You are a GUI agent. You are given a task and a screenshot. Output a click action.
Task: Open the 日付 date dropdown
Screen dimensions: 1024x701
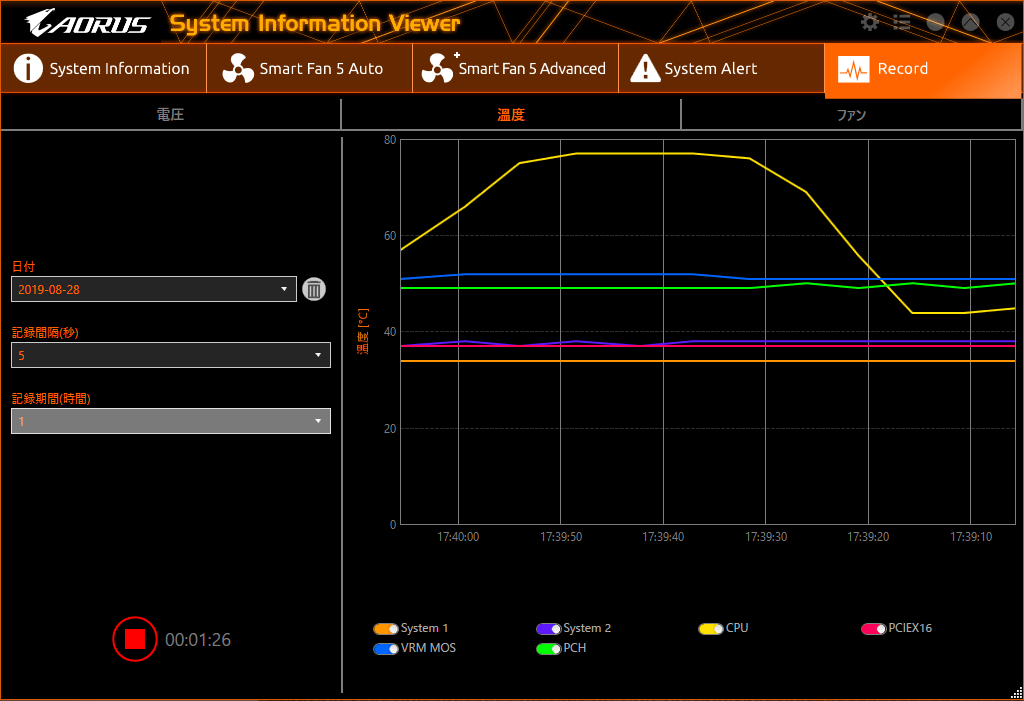point(153,289)
